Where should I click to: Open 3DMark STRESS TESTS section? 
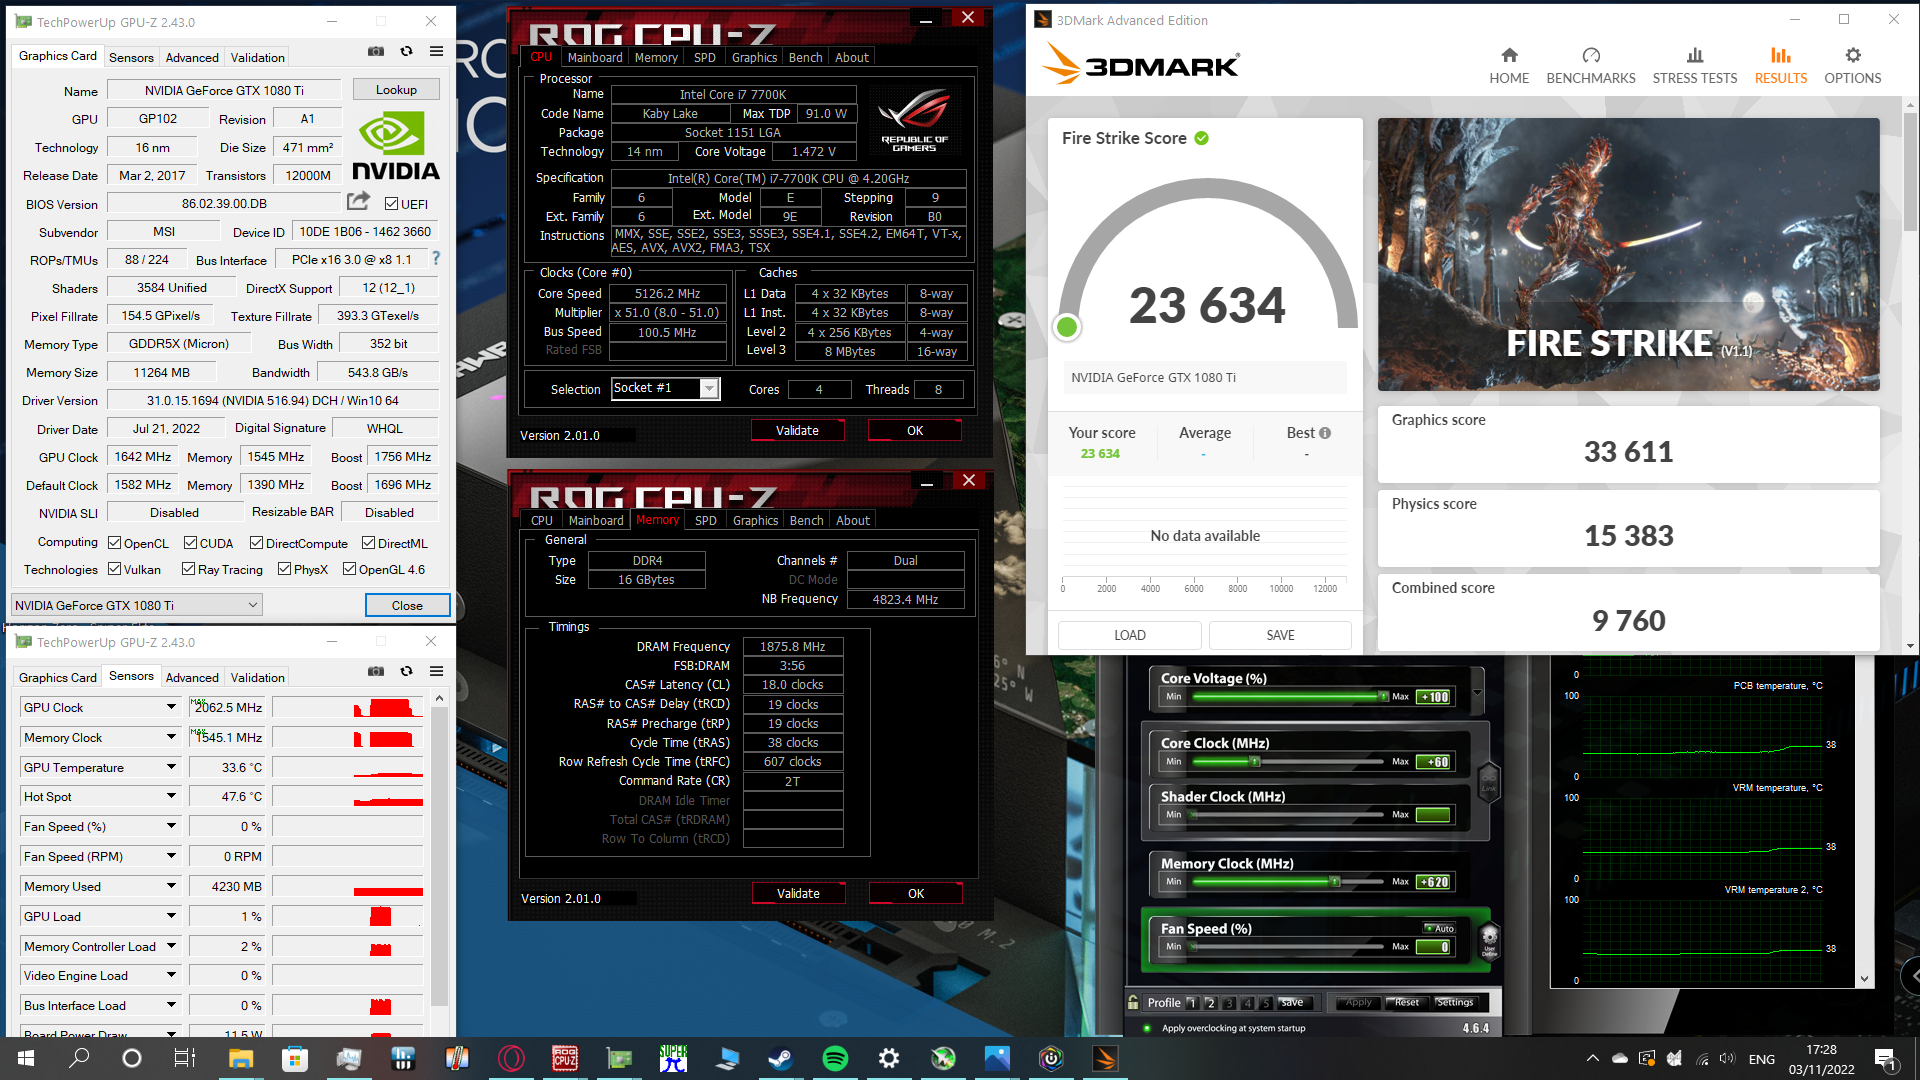[x=1695, y=66]
